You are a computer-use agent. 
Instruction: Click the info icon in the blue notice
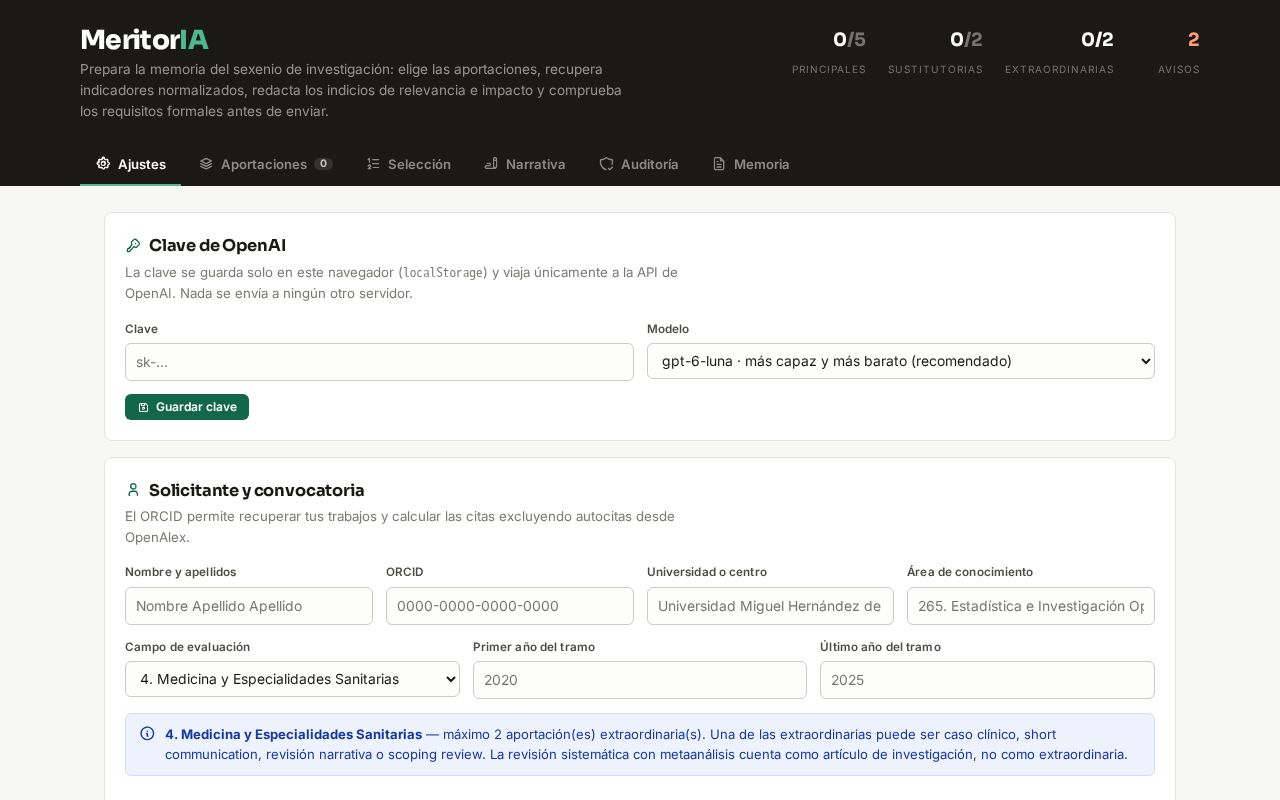(147, 733)
